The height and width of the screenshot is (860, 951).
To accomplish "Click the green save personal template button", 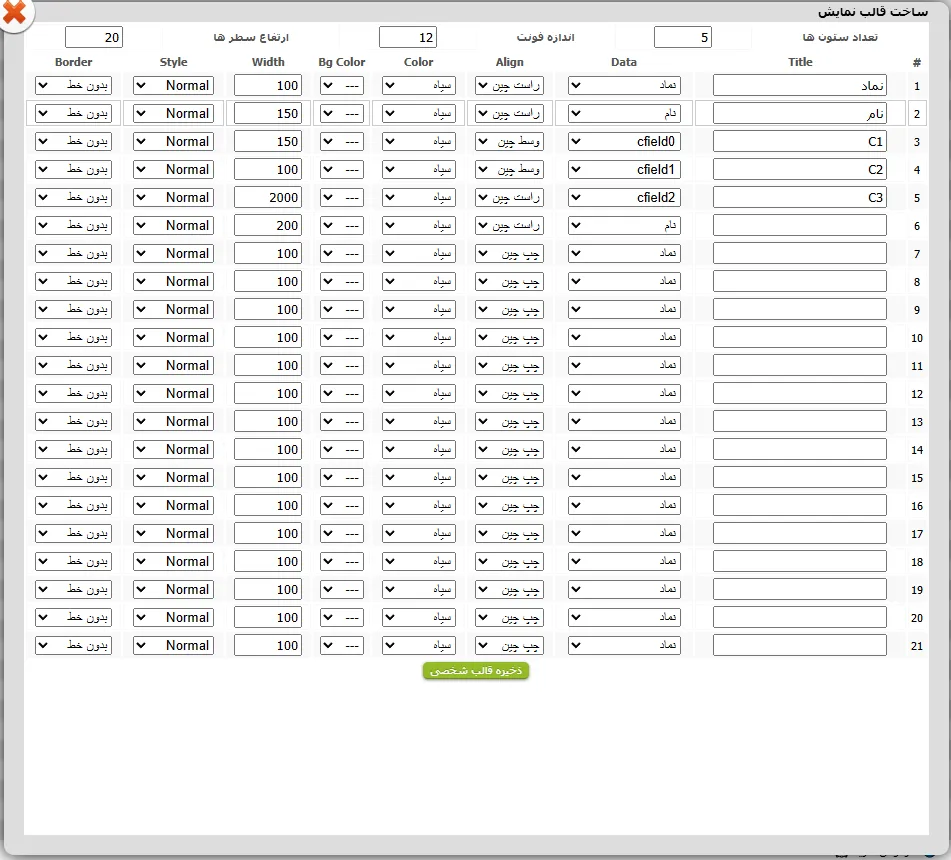I will pyautogui.click(x=476, y=671).
